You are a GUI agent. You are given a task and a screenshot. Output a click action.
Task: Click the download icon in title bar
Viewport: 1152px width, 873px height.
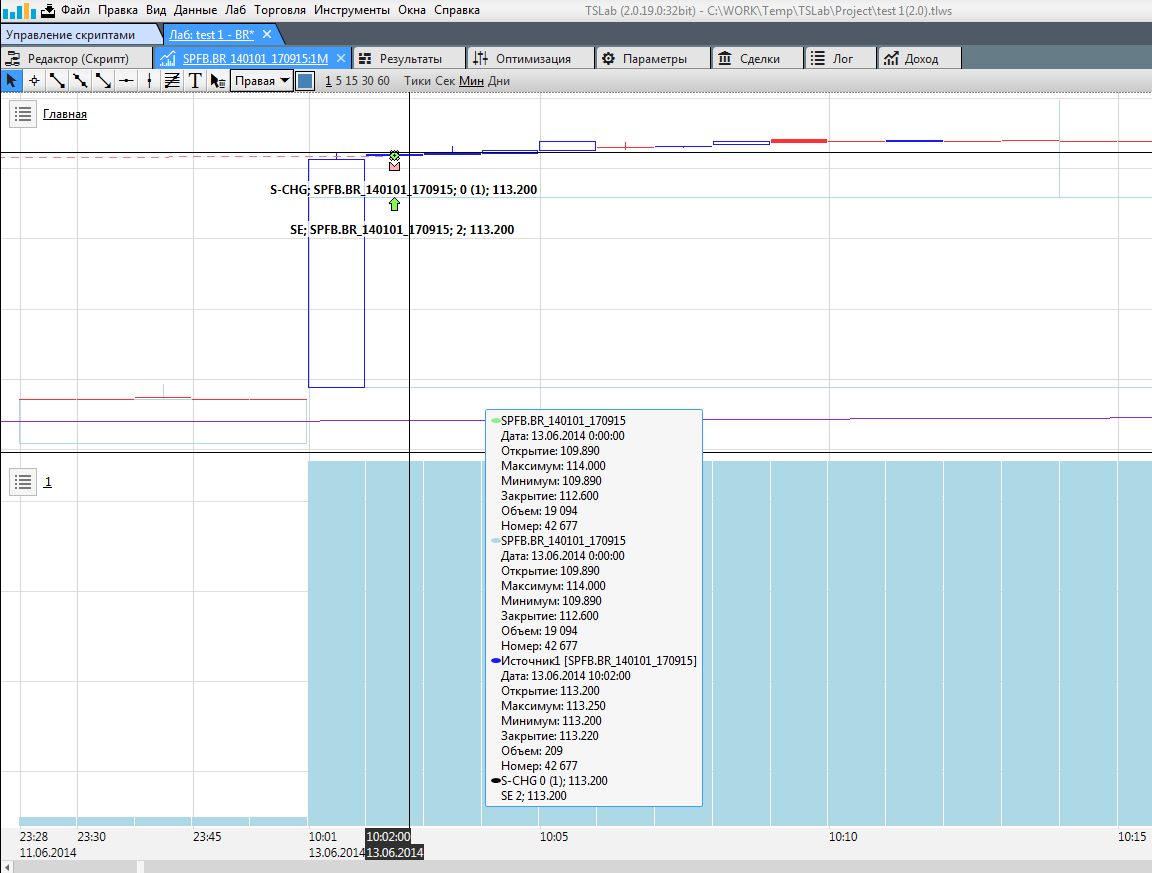click(47, 10)
